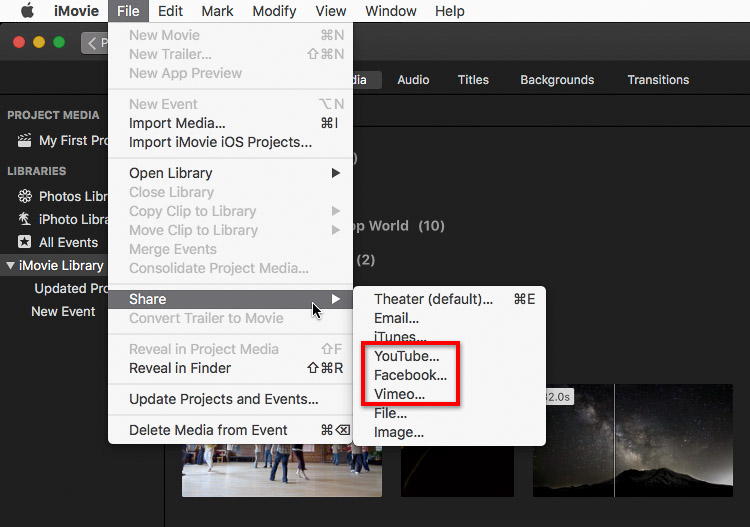Select the Milky Way mountain clip

point(633,440)
